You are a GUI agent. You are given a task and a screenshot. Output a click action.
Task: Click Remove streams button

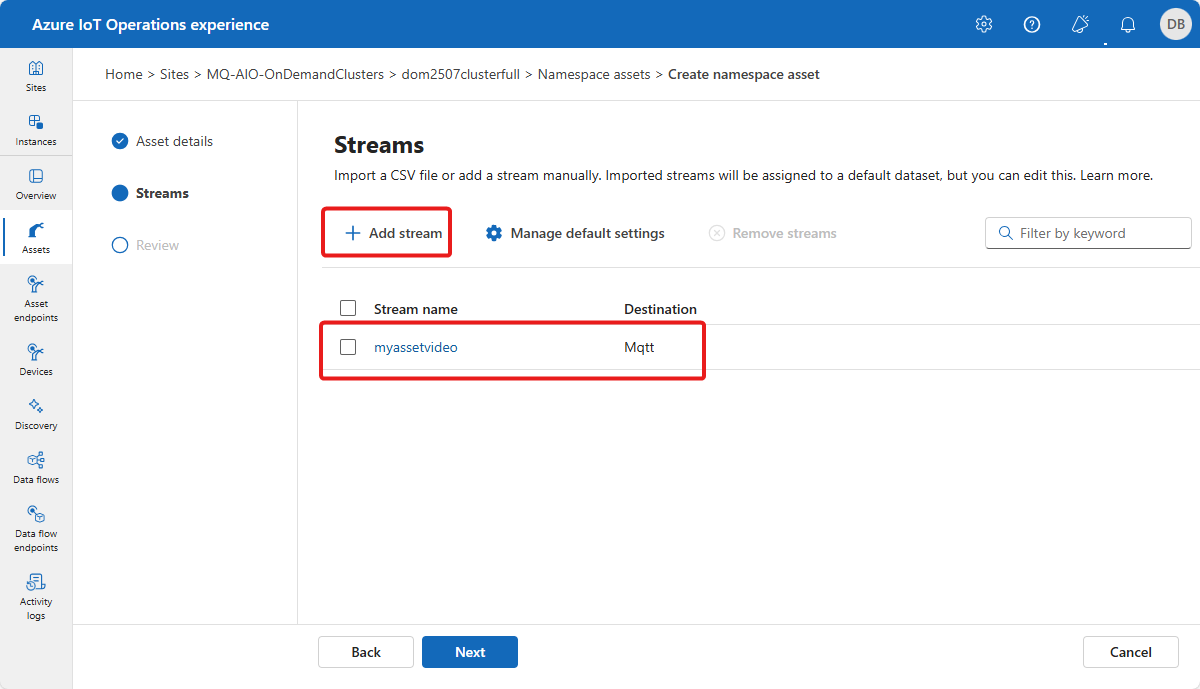click(773, 233)
